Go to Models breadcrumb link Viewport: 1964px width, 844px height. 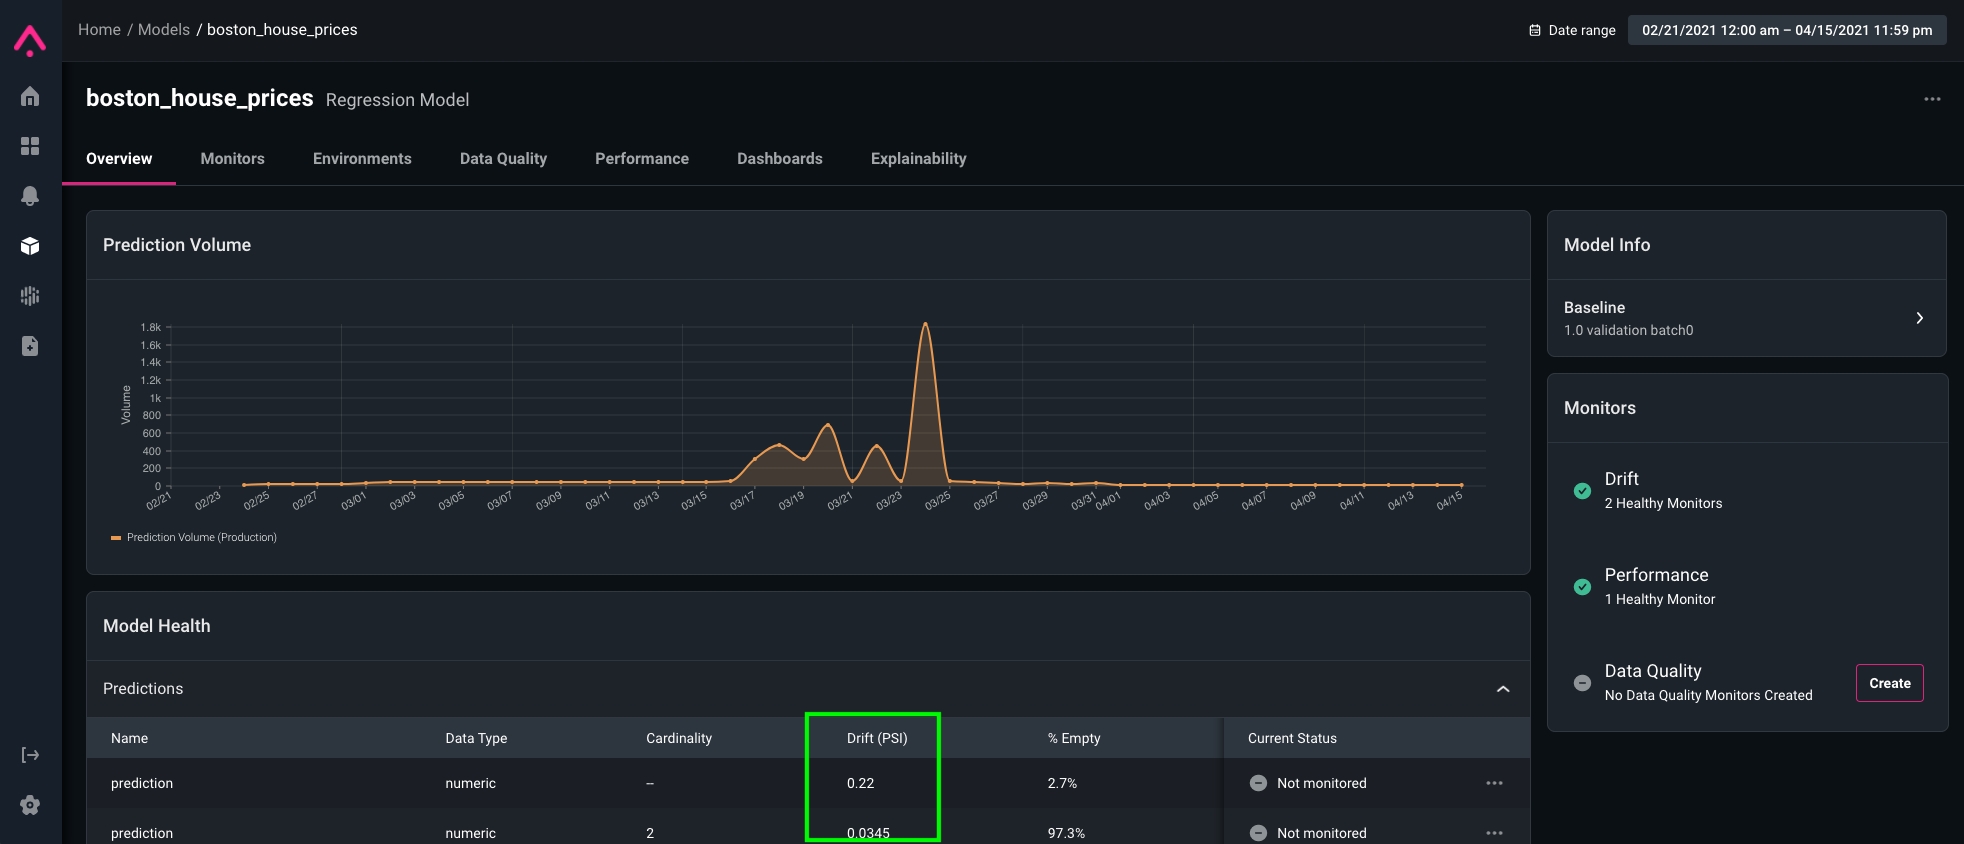(164, 30)
